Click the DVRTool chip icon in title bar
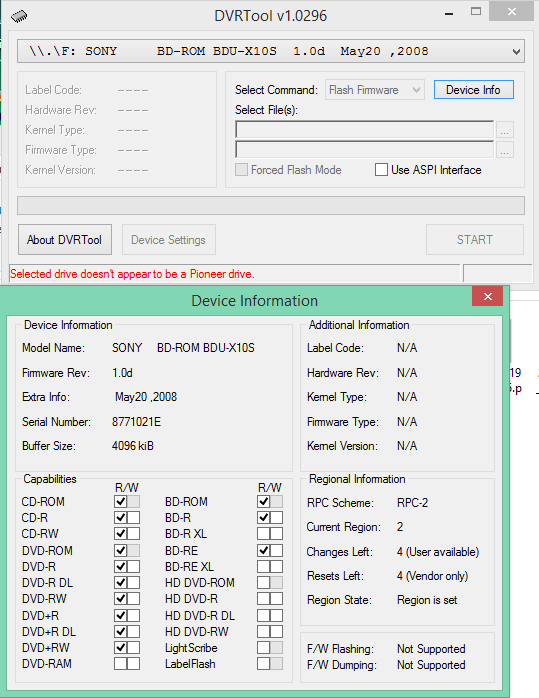The image size is (539, 698). click(19, 16)
